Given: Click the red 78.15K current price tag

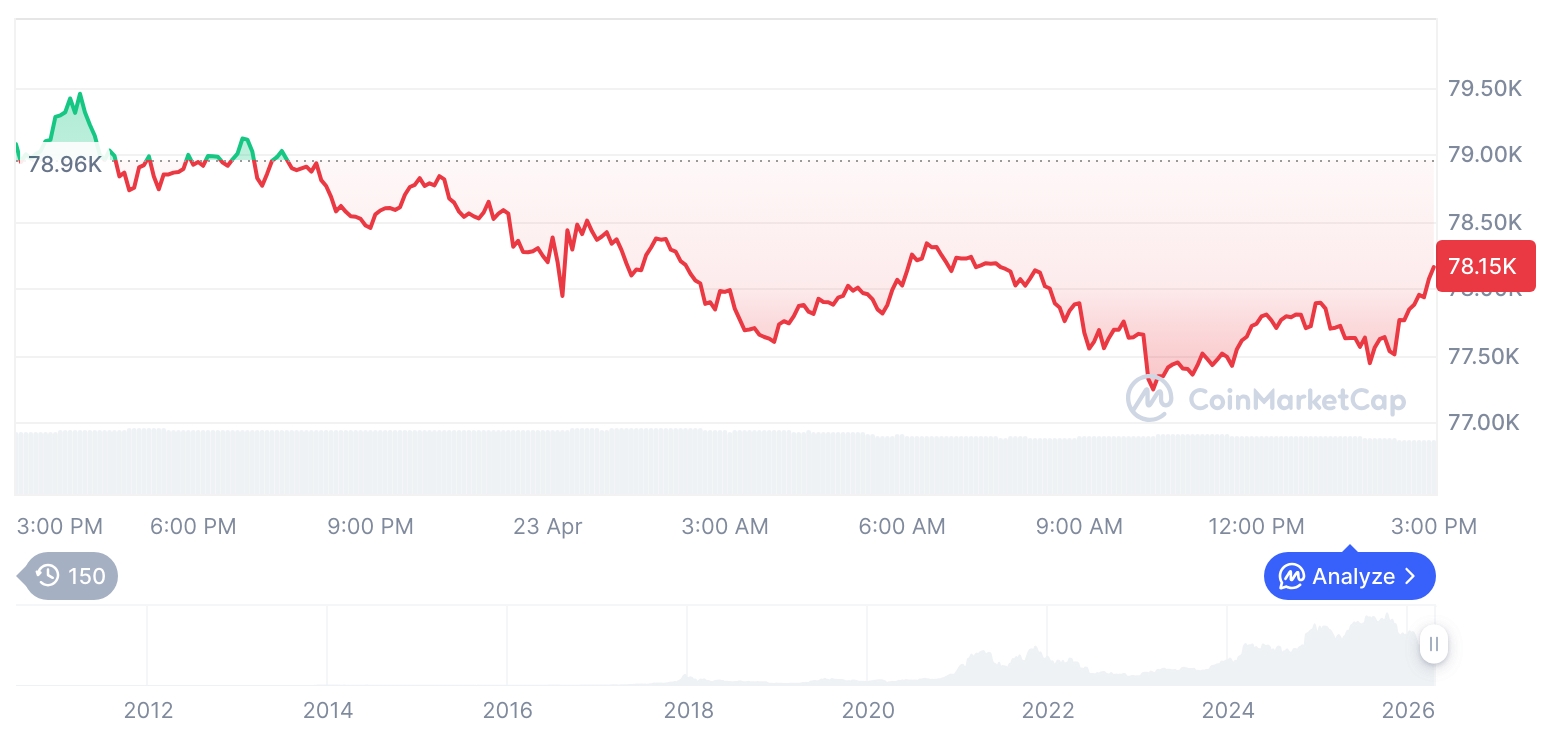Looking at the screenshot, I should [1484, 266].
